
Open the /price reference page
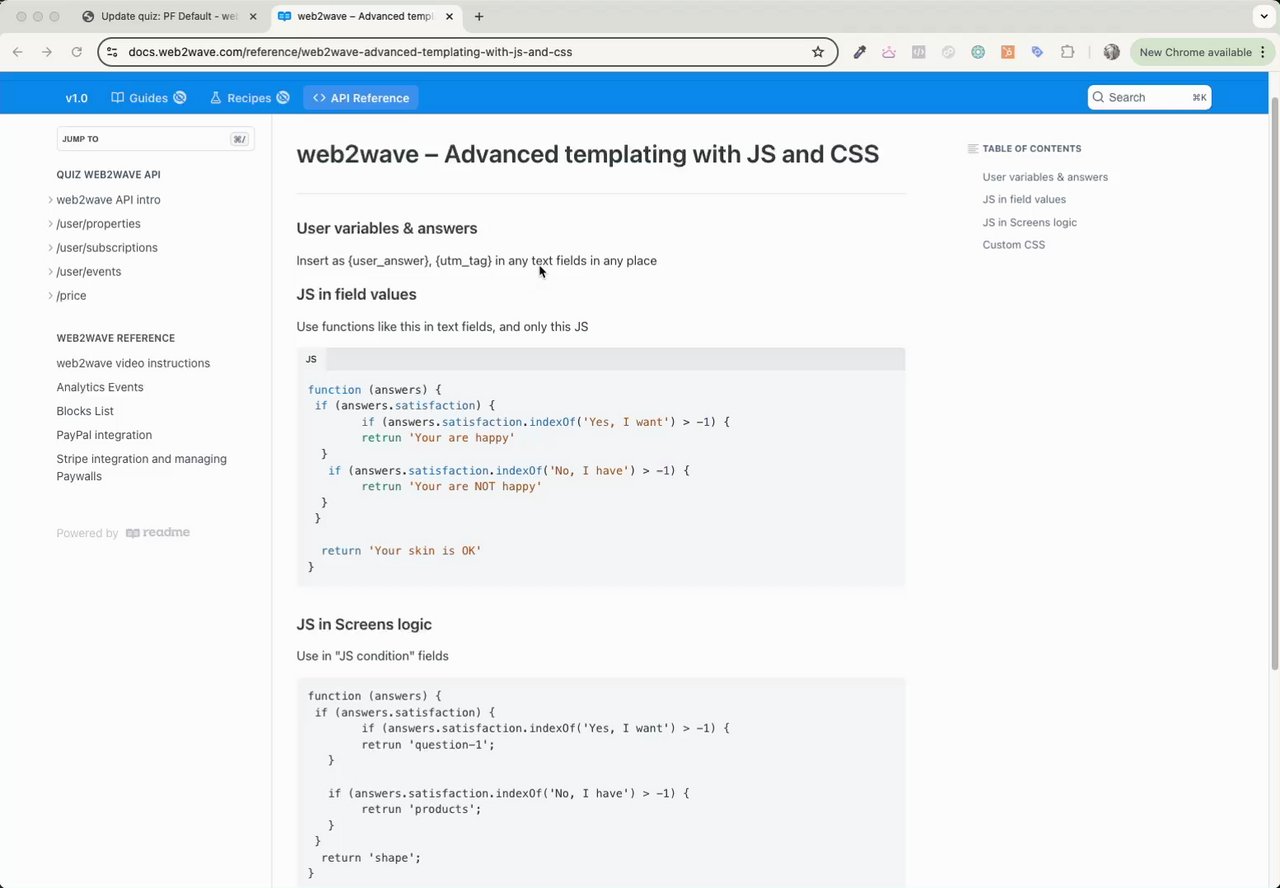71,296
